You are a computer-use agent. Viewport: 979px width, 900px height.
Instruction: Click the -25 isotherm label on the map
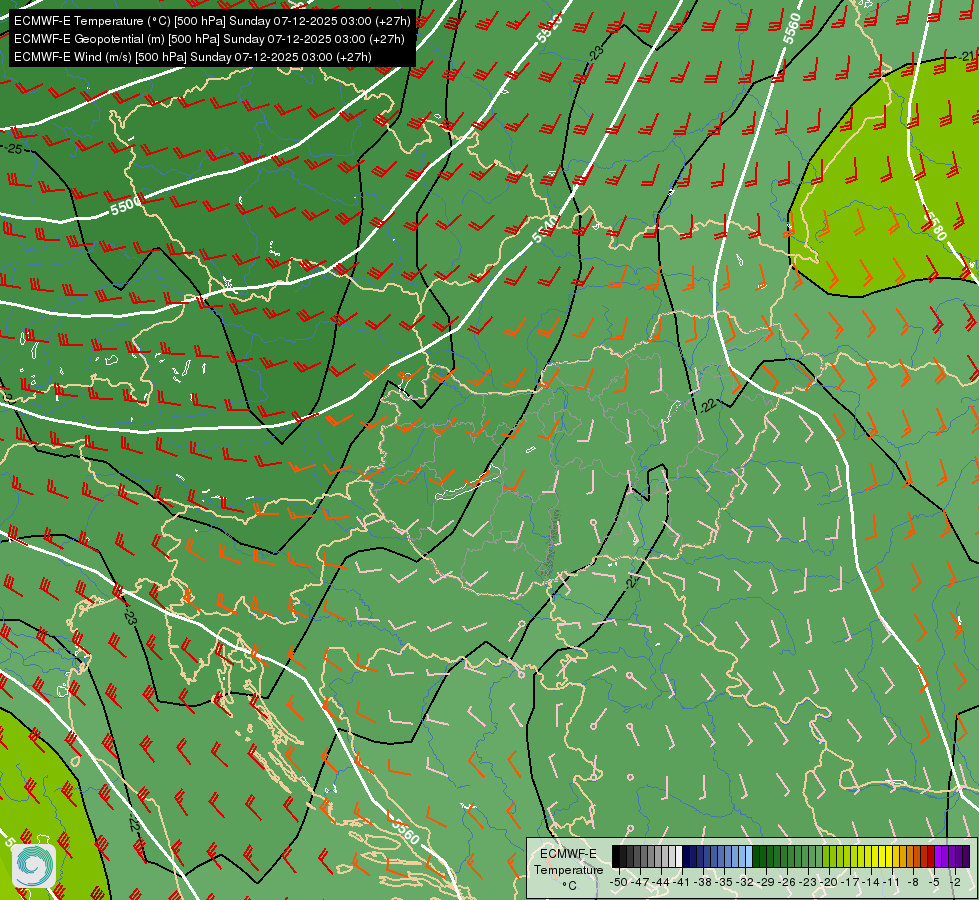tap(14, 149)
